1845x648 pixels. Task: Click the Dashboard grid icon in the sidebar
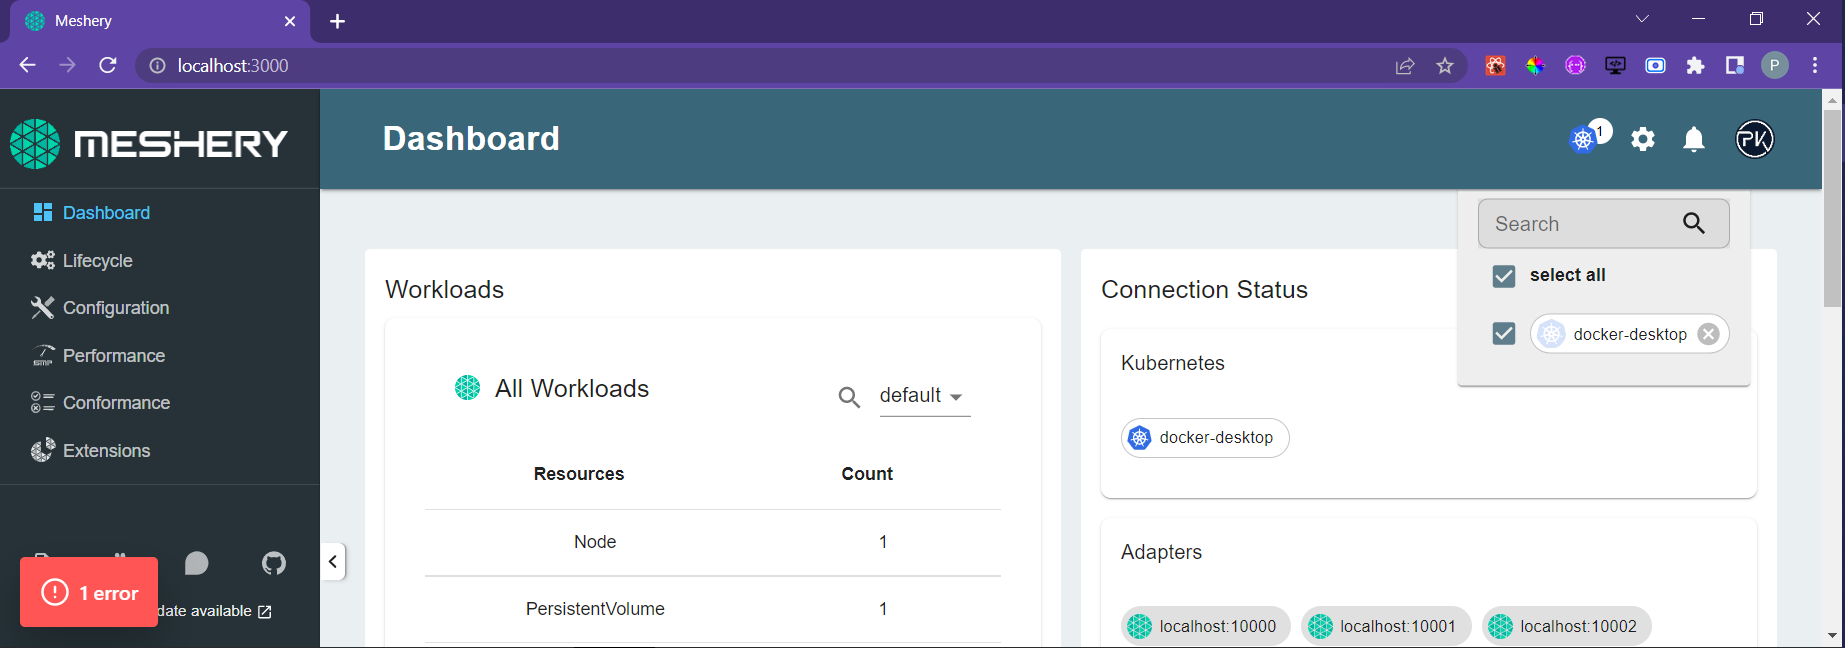pyautogui.click(x=42, y=212)
